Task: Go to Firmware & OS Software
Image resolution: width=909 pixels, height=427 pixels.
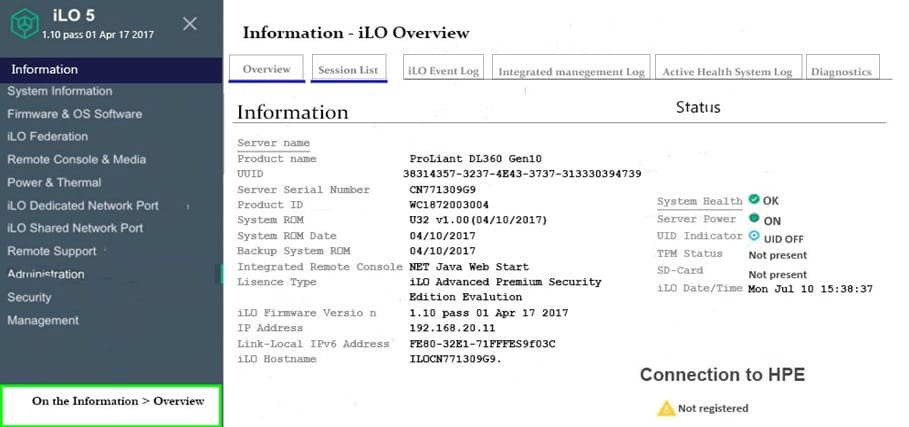Action: tap(74, 114)
